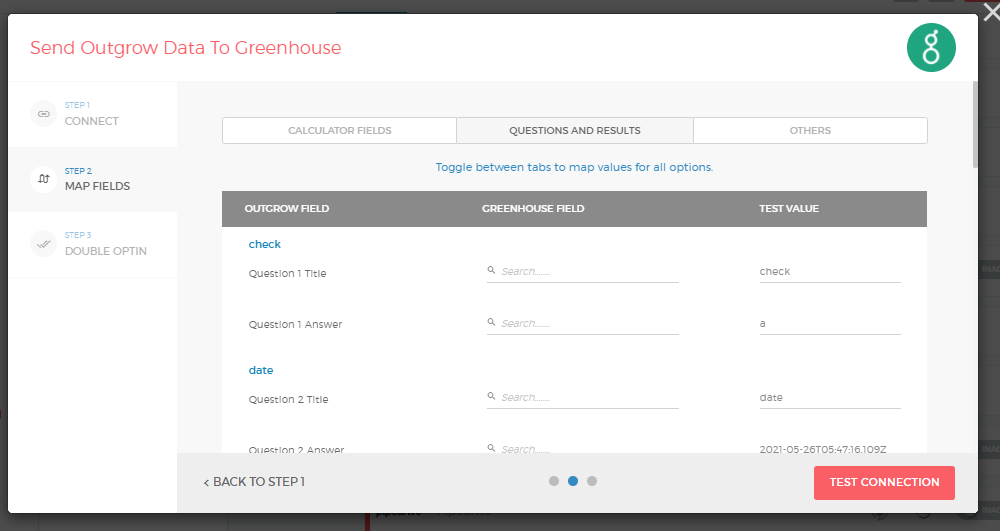Viewport: 1000px width, 531px height.
Task: Click the Double Optin checkmark icon
Action: [43, 244]
